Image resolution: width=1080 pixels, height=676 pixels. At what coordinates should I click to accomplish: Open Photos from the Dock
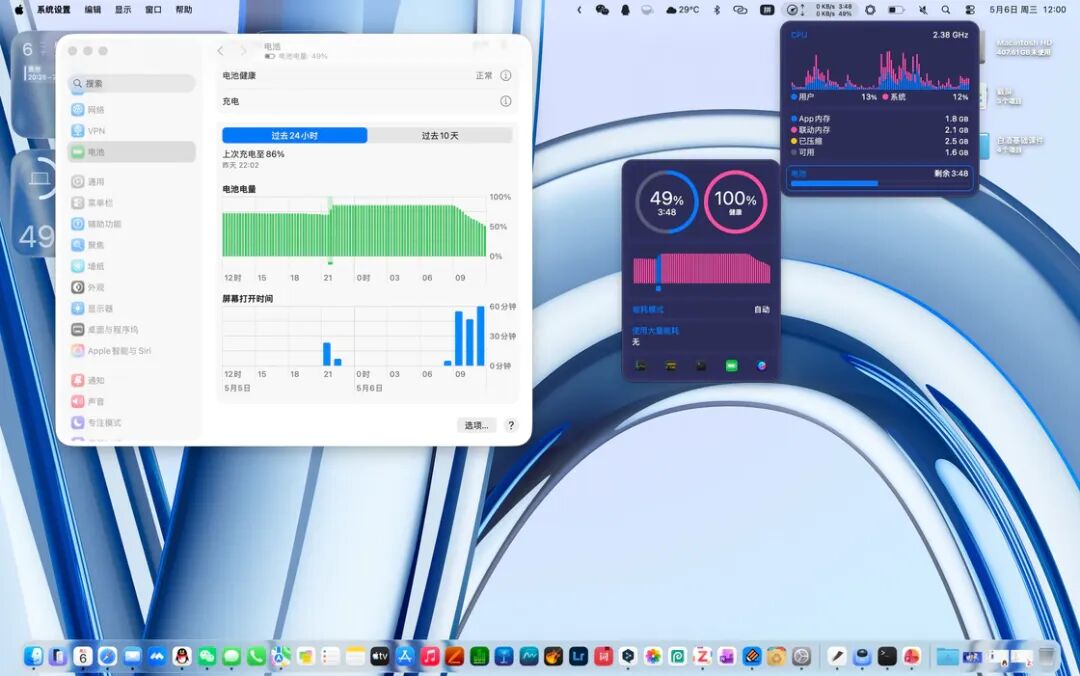[x=653, y=657]
